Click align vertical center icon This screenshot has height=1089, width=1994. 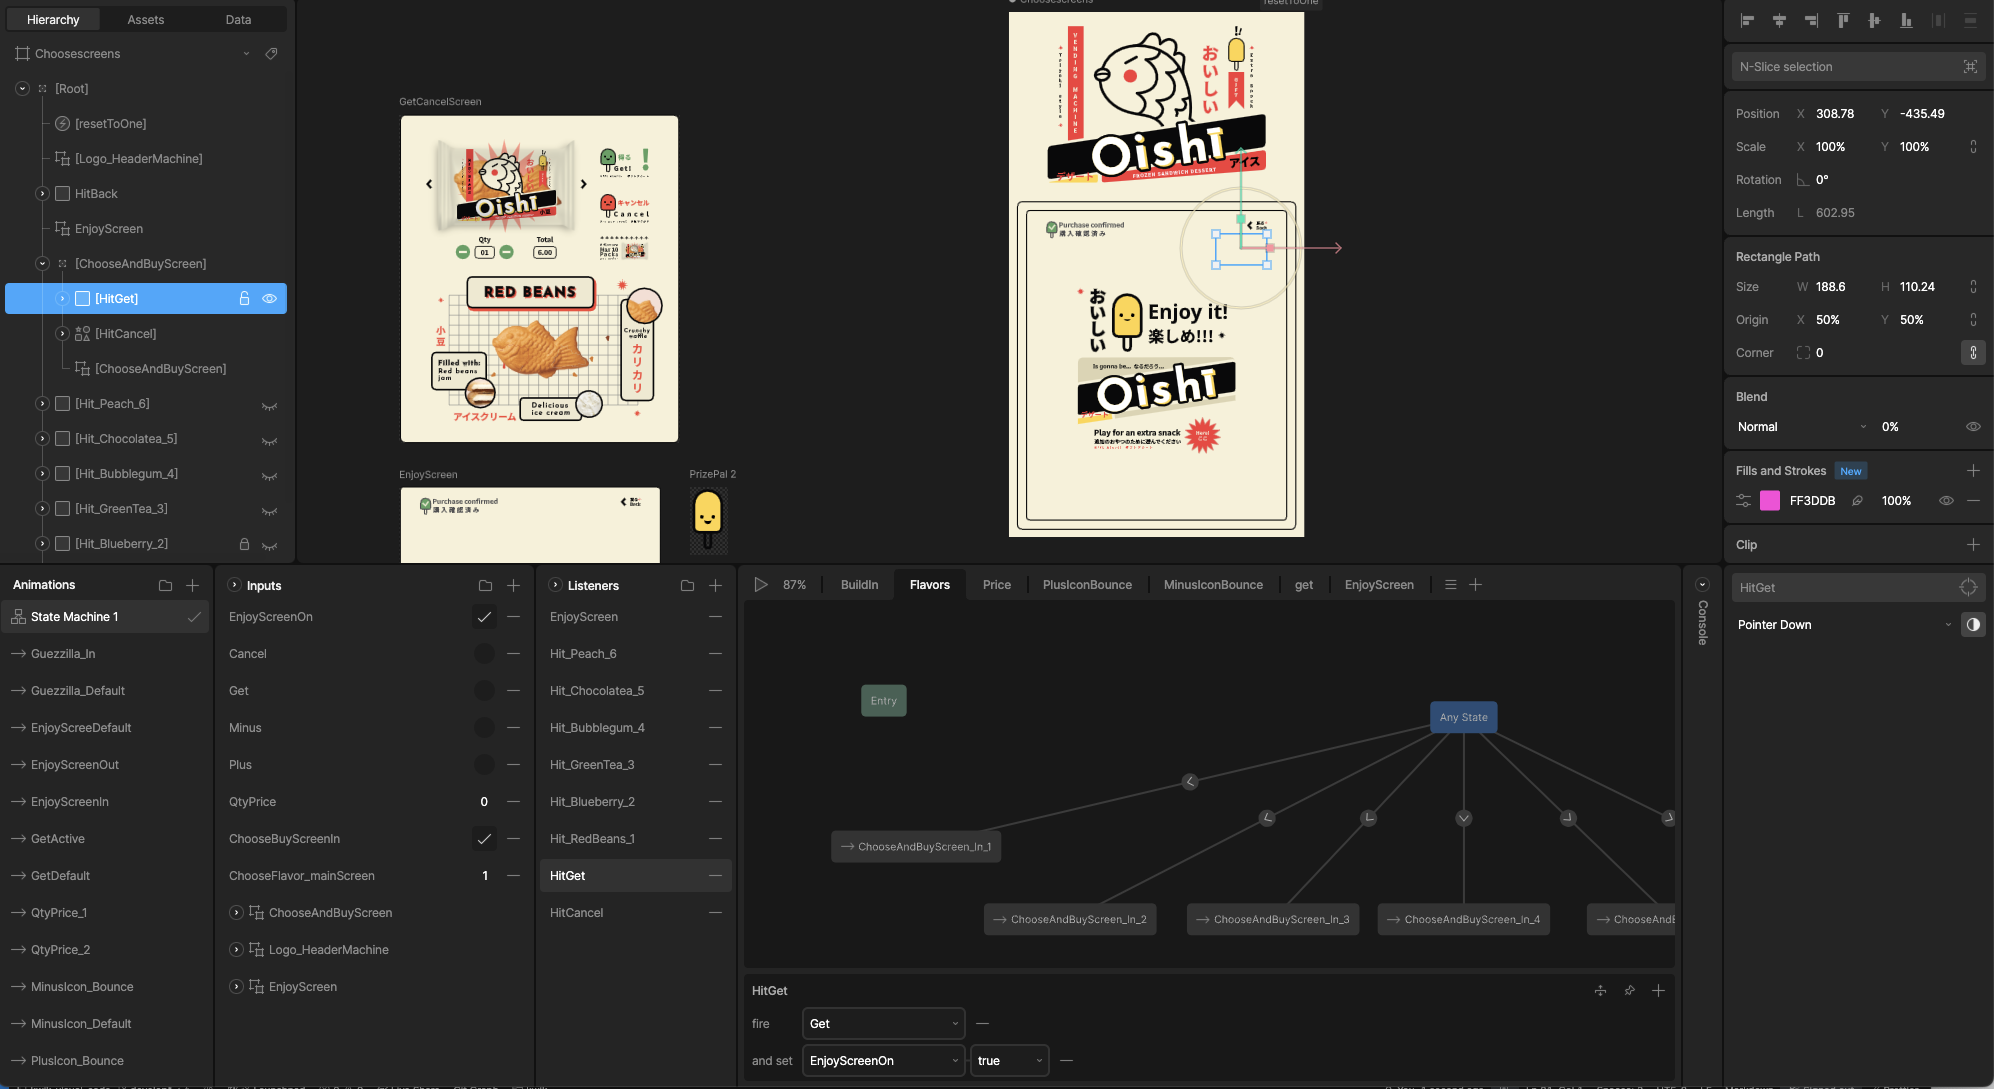coord(1874,20)
